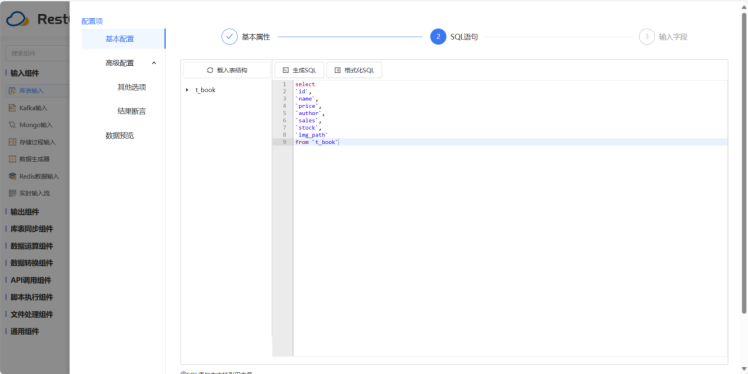Click the cloud logo in background header

point(18,19)
